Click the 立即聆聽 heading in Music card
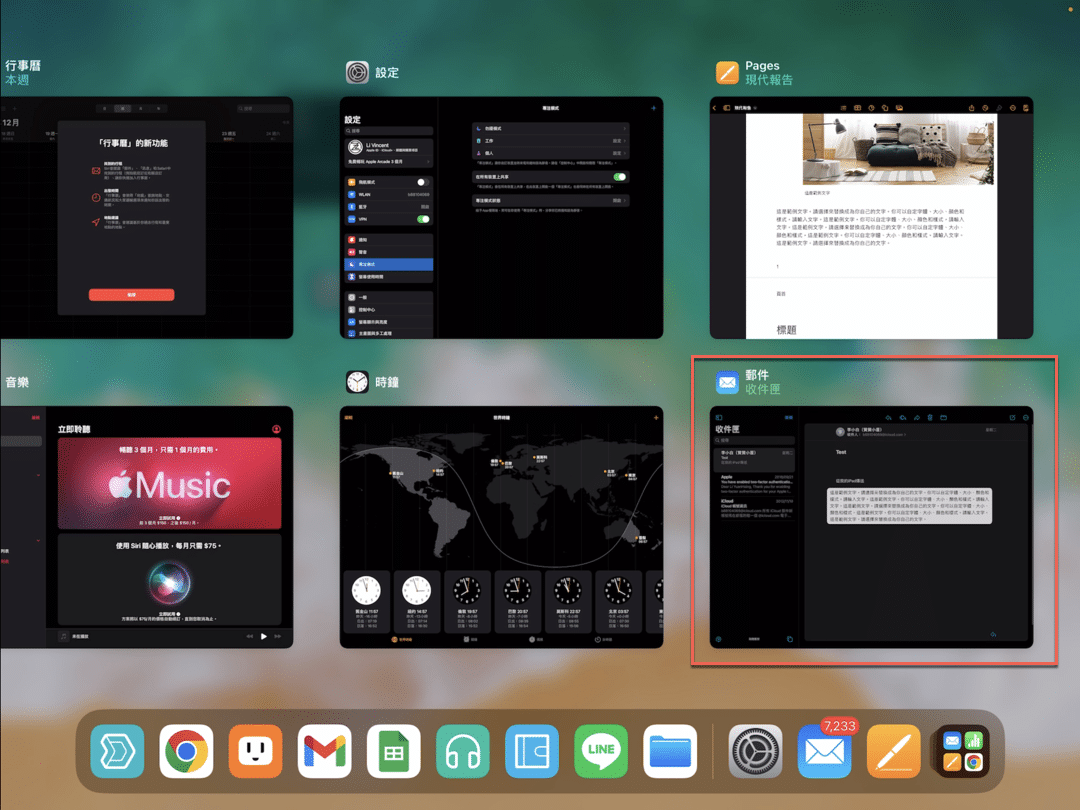Viewport: 1080px width, 810px height. click(74, 429)
